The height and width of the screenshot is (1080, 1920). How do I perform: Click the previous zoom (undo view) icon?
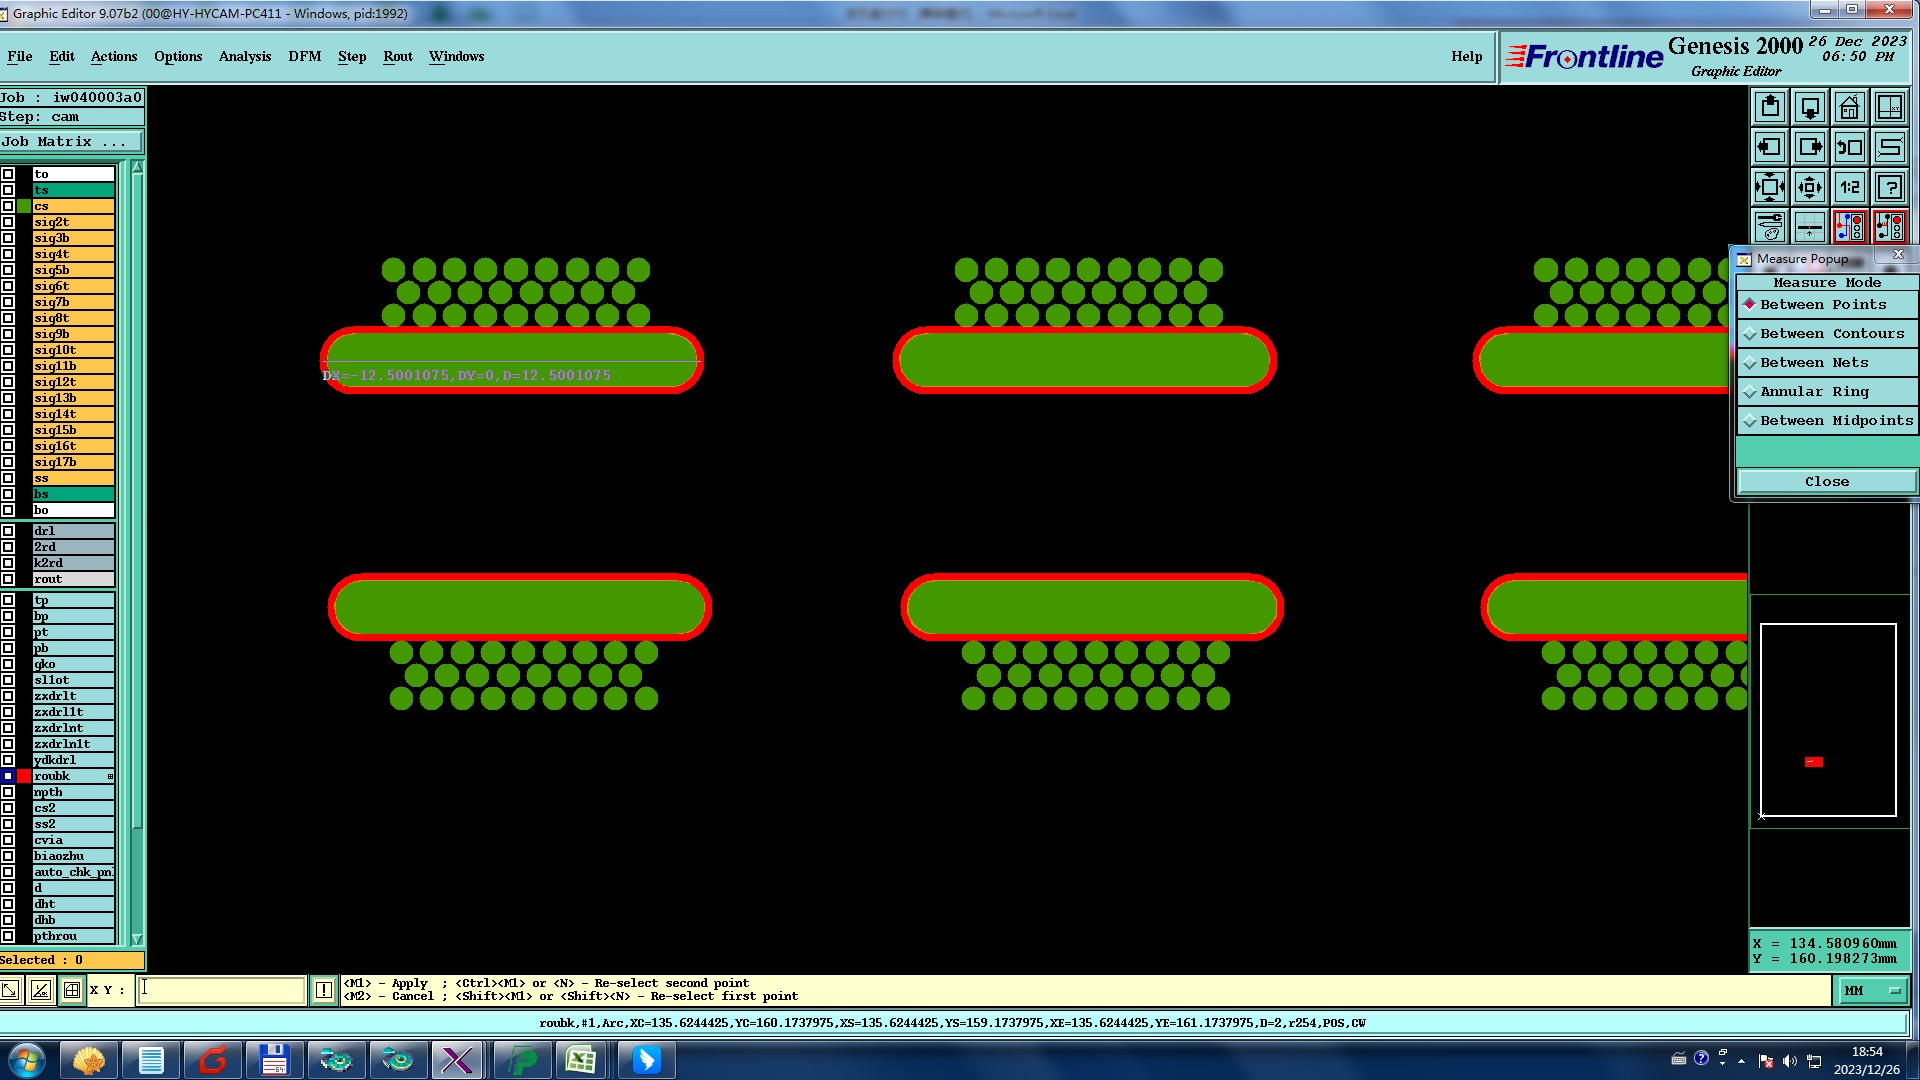click(1849, 147)
